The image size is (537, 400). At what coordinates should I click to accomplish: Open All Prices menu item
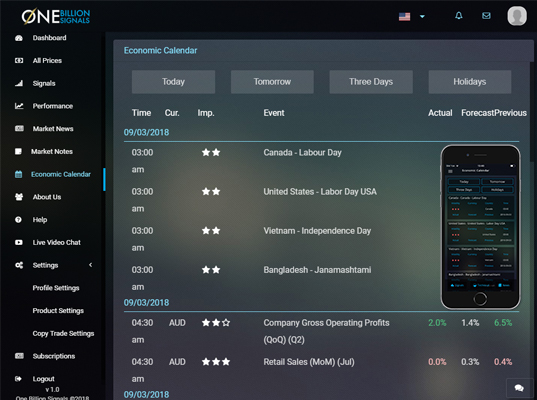(x=47, y=61)
